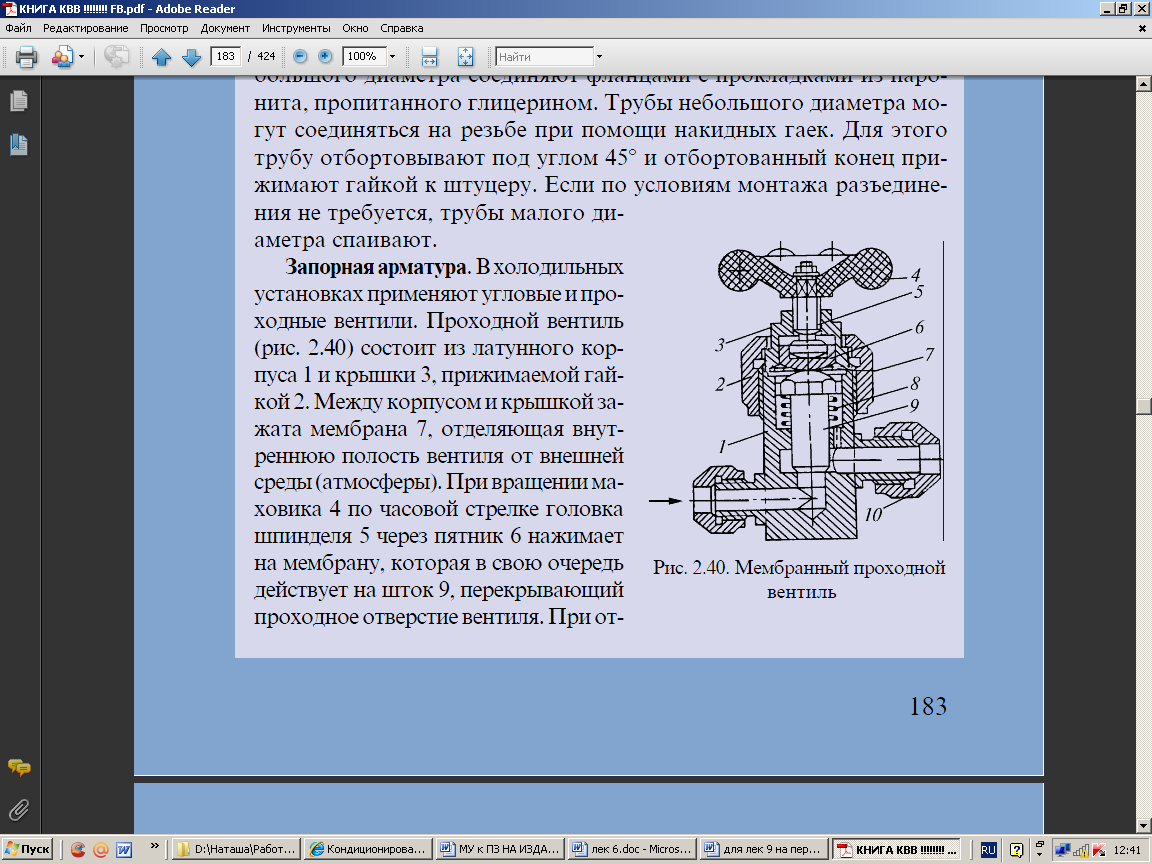This screenshot has height=864, width=1152.
Task: Open dropdown arrow next to collaborate icon
Action: 82,57
